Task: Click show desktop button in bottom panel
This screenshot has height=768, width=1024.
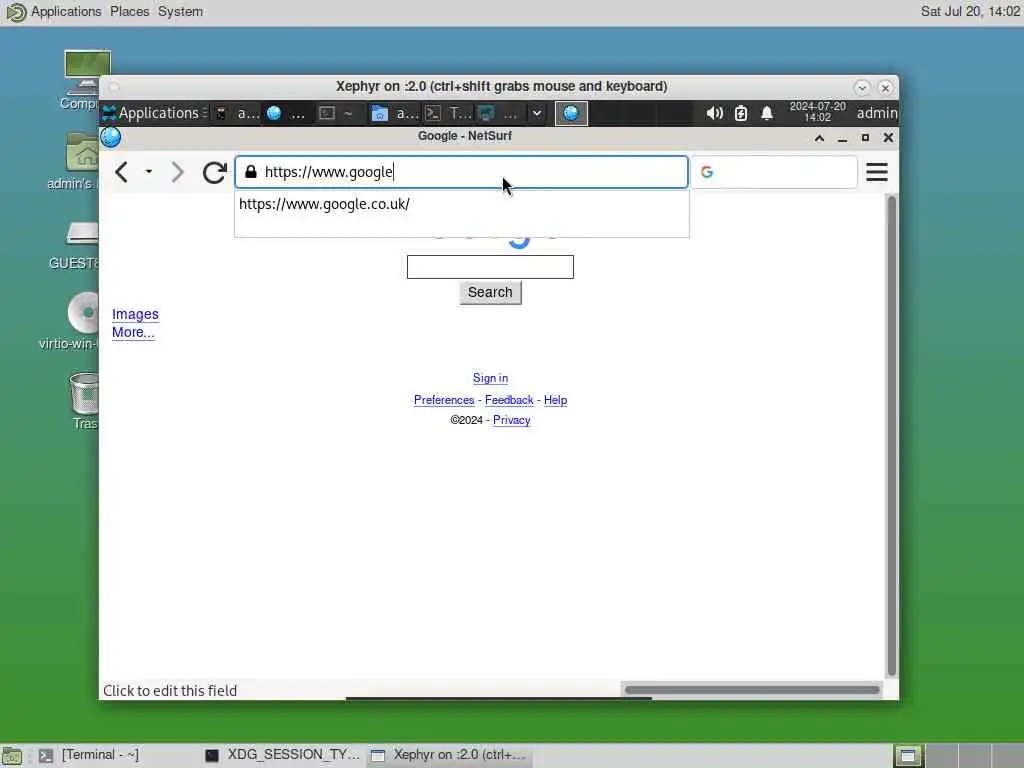Action: tap(12, 756)
